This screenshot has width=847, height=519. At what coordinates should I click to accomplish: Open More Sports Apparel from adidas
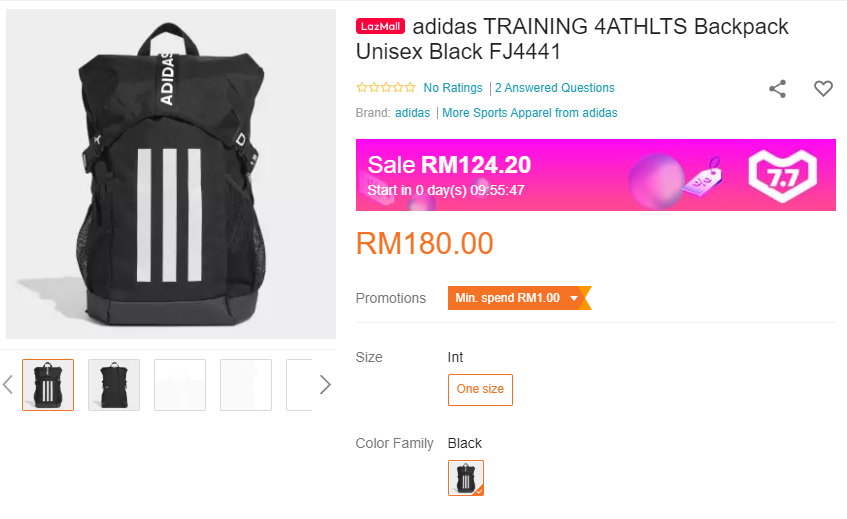point(529,113)
